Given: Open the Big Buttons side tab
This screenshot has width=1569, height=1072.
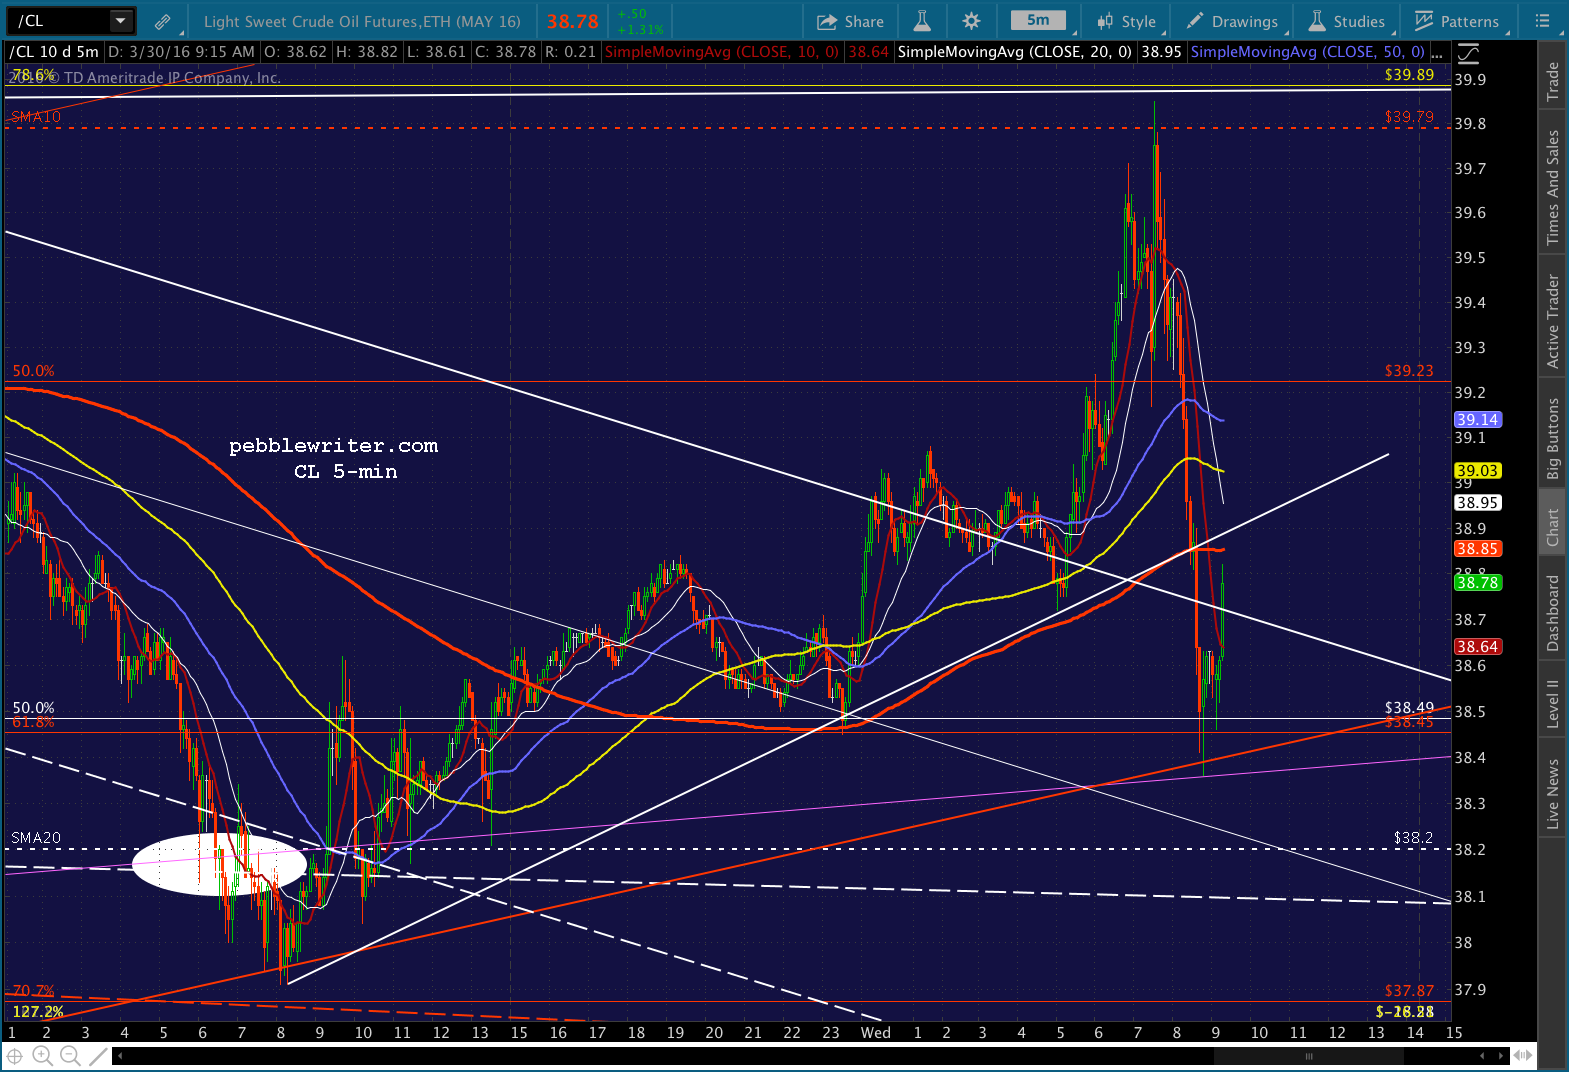Looking at the screenshot, I should pos(1552,438).
